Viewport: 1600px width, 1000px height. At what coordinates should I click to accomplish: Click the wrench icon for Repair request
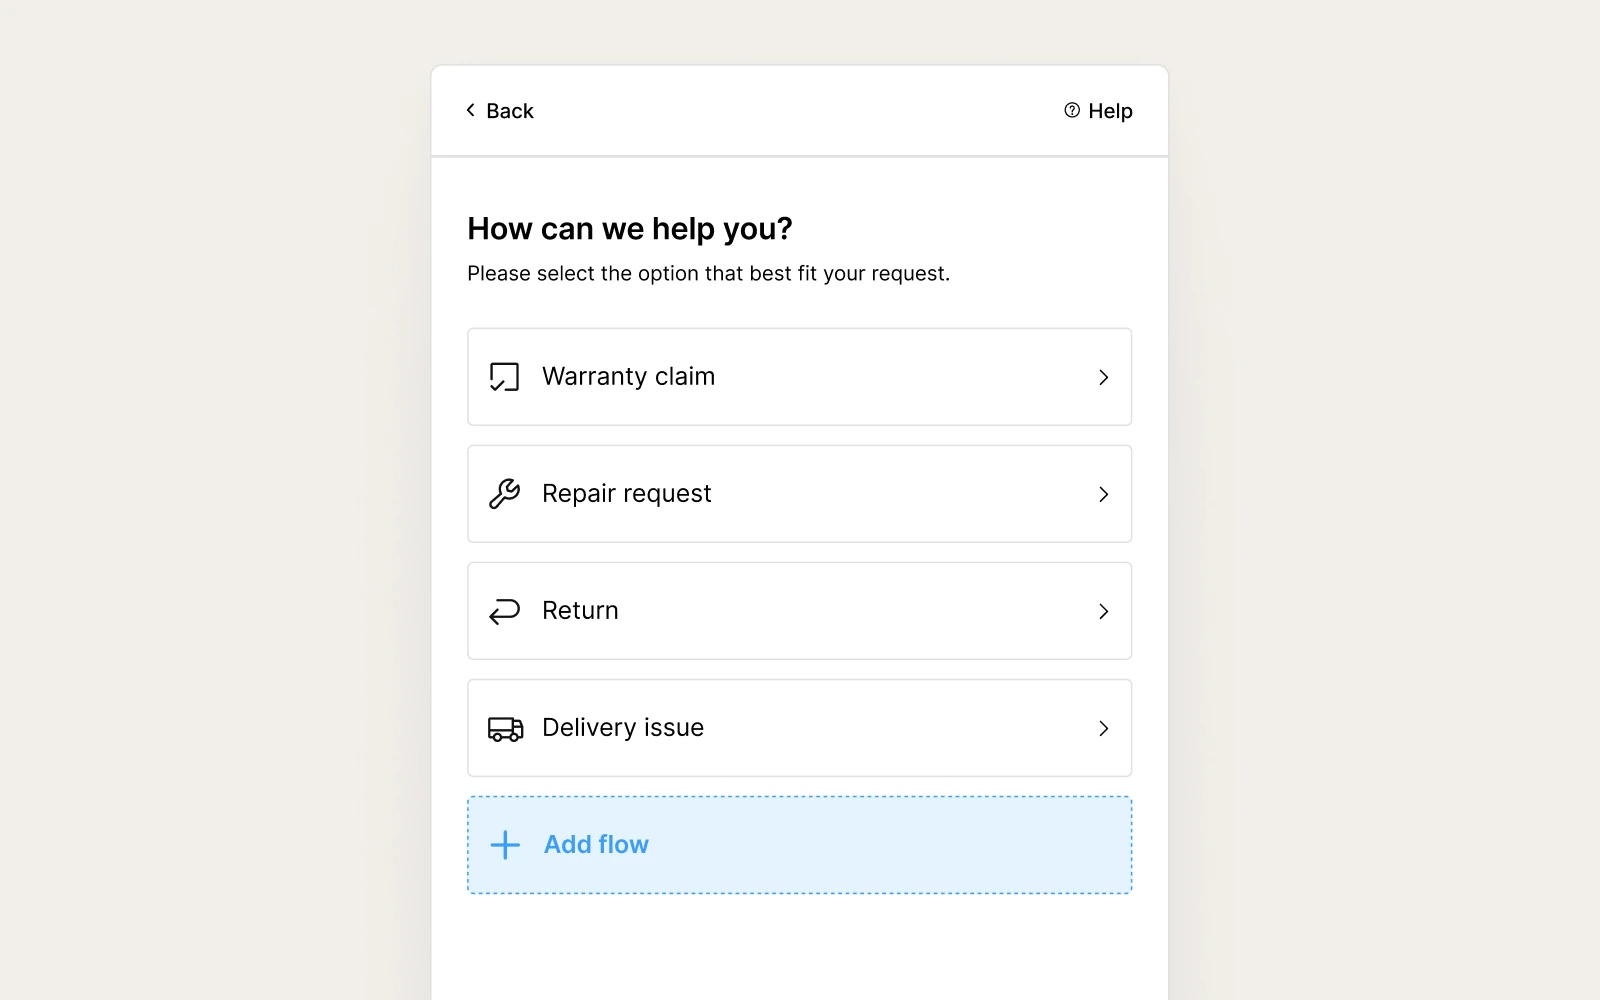pyautogui.click(x=504, y=494)
